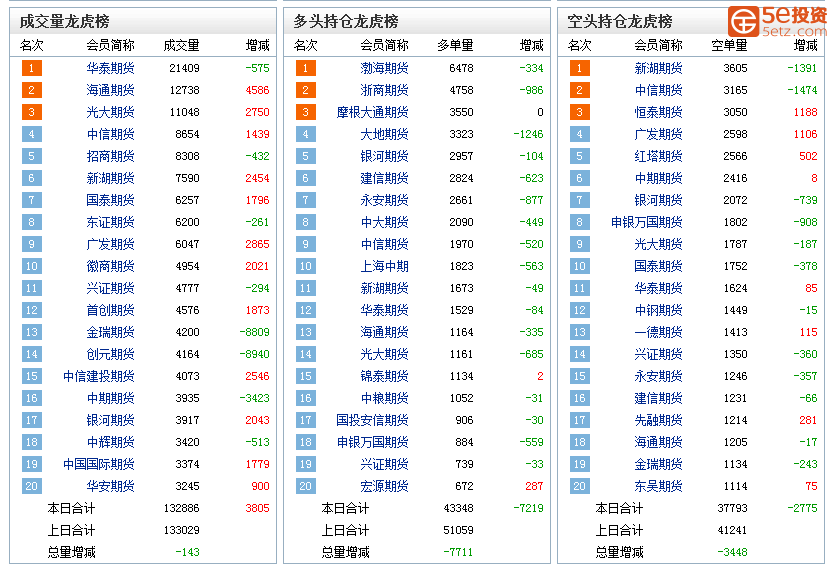Click the 空头持仓龙虎榜 title
The image size is (835, 570).
[620, 21]
